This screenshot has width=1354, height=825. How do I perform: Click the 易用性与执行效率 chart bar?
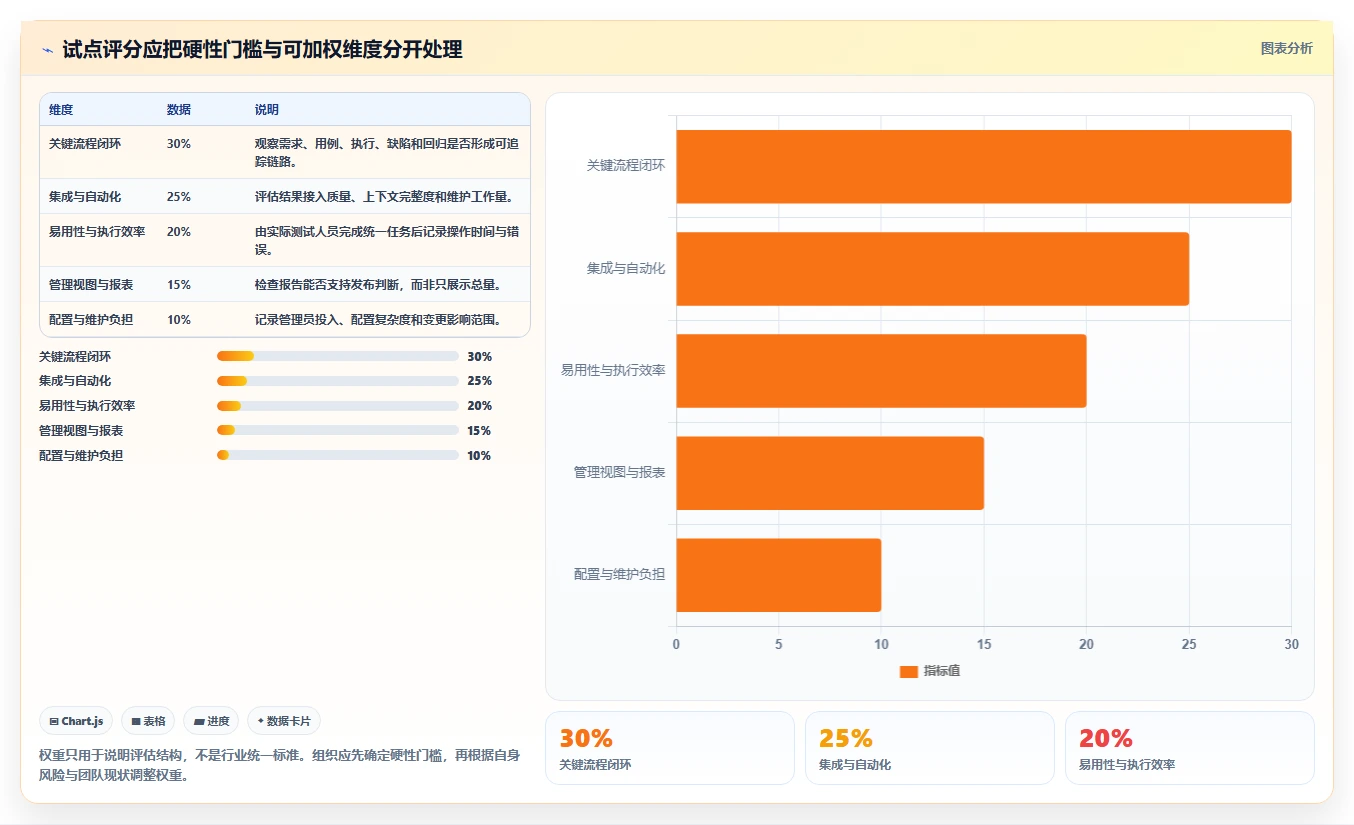click(x=881, y=371)
